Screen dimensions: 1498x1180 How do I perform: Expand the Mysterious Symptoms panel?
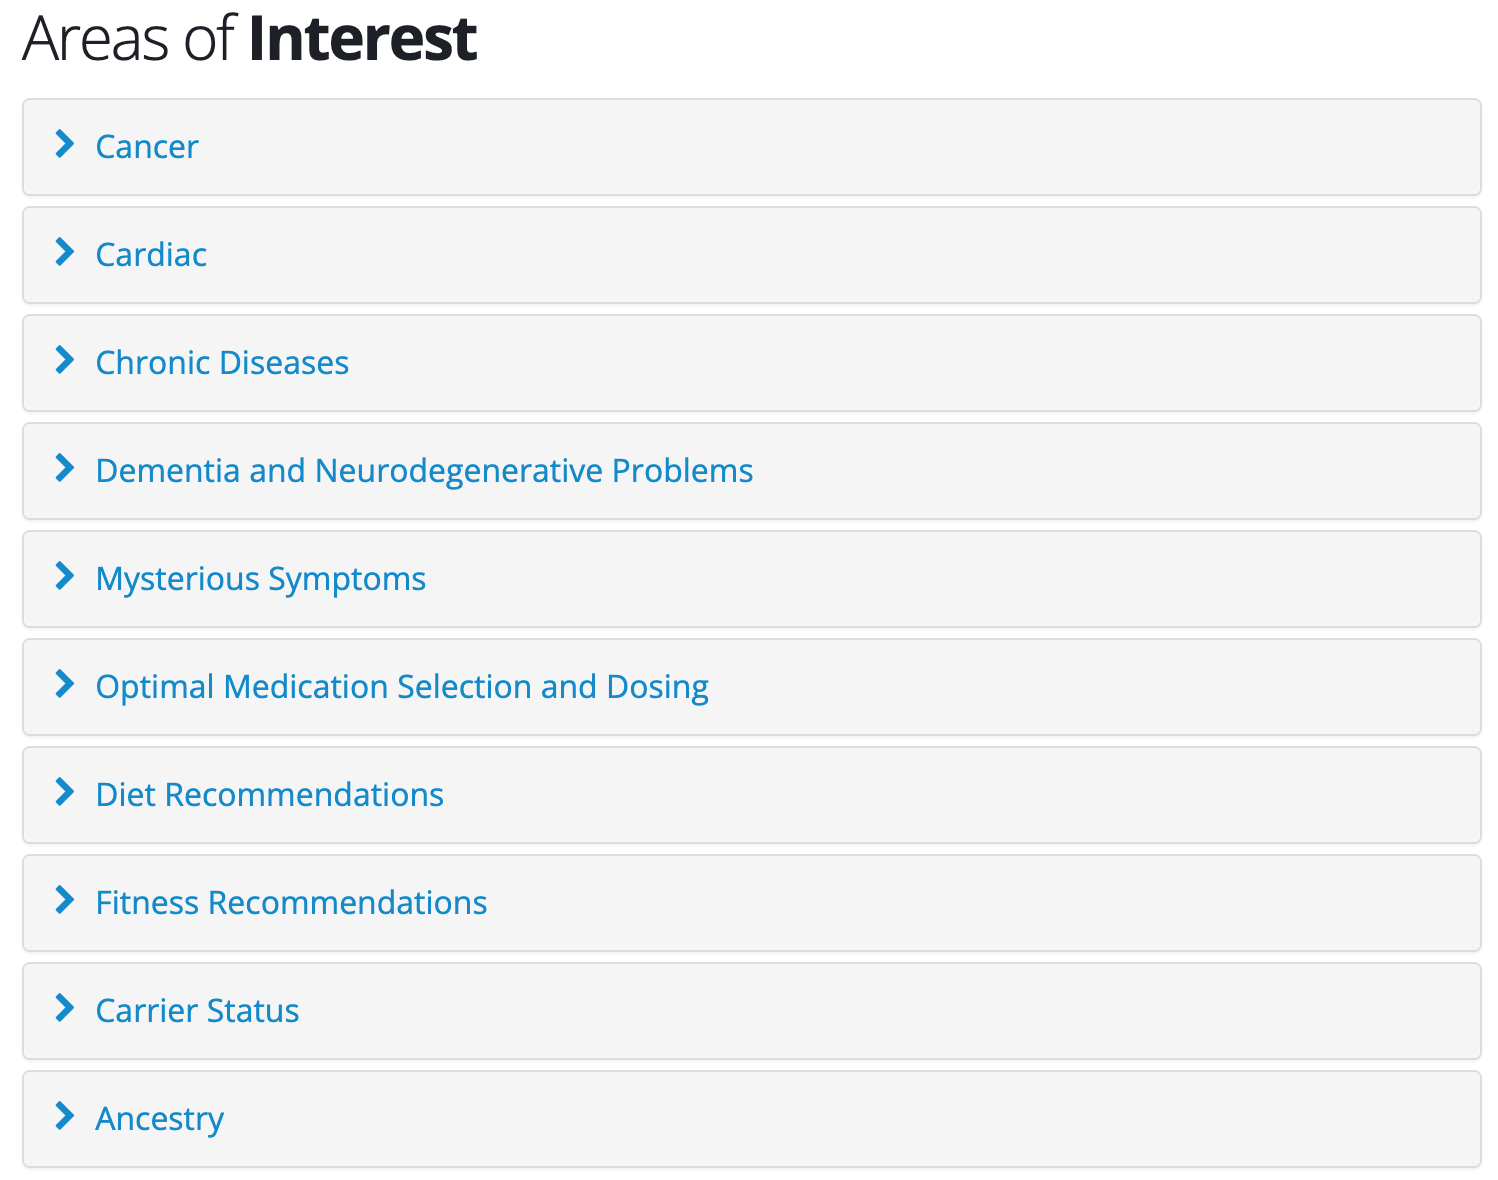click(x=752, y=579)
